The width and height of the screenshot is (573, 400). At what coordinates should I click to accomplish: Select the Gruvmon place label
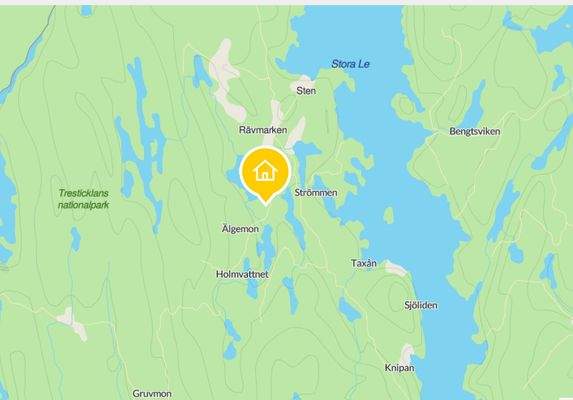pyautogui.click(x=152, y=394)
